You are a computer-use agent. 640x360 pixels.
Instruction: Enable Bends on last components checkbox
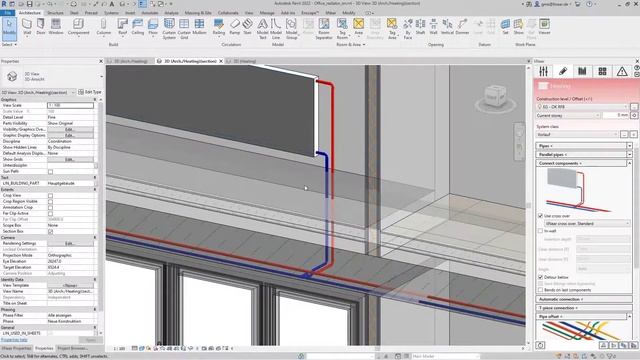[x=540, y=290]
